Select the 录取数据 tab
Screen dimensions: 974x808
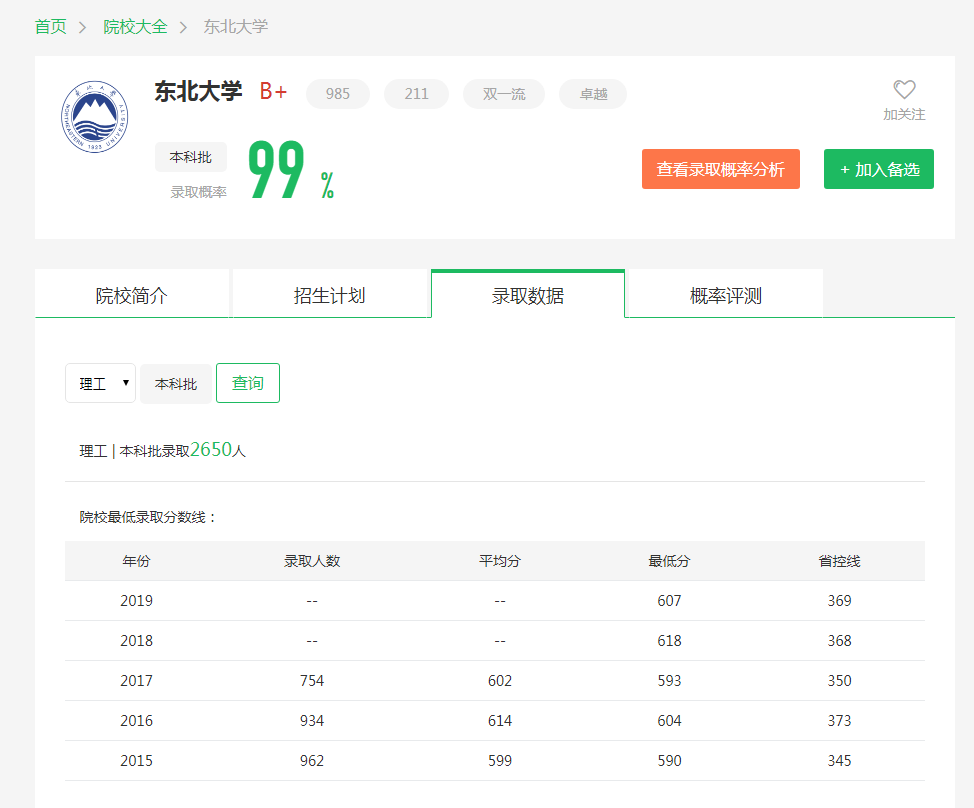(x=528, y=295)
